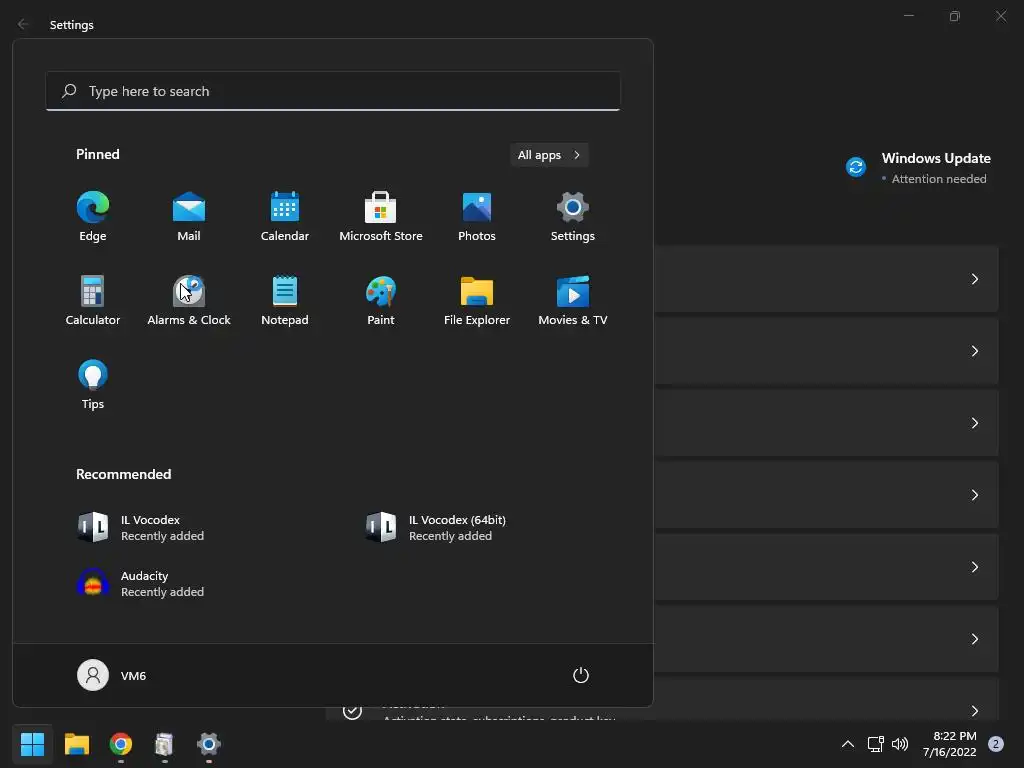Open pinned File Explorer in Start menu

477,300
